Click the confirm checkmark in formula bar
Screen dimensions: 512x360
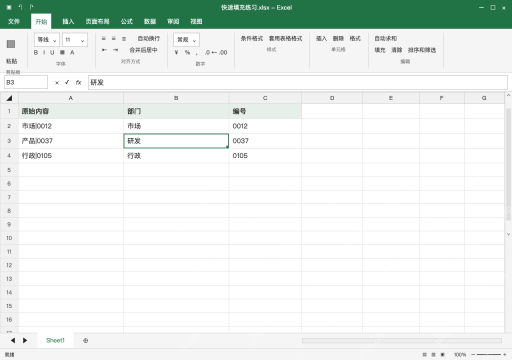click(x=67, y=82)
